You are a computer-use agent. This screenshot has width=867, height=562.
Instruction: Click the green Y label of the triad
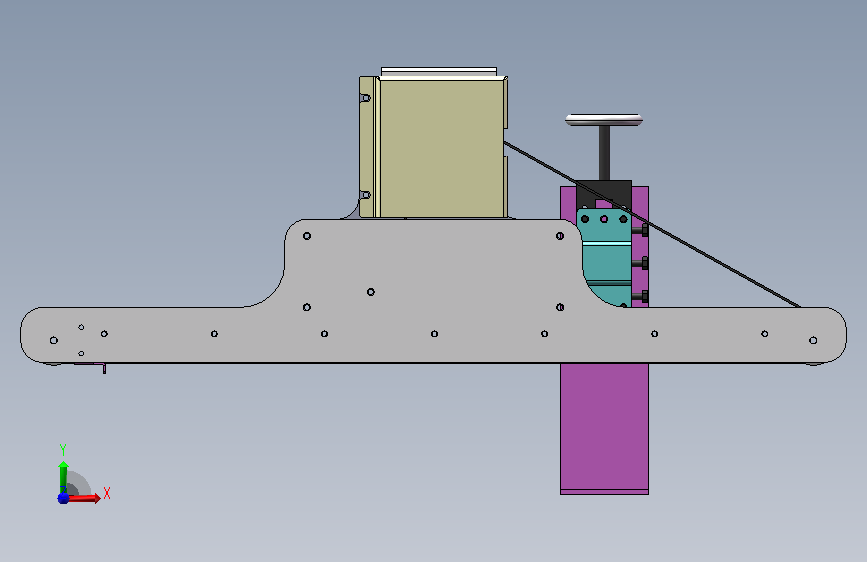[63, 450]
